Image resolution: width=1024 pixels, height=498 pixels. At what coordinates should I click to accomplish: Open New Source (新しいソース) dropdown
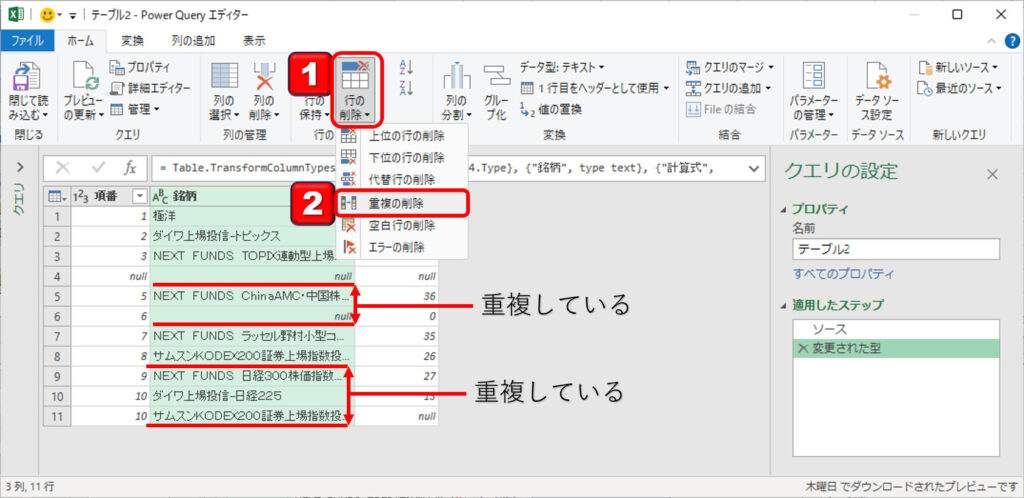[x=958, y=67]
